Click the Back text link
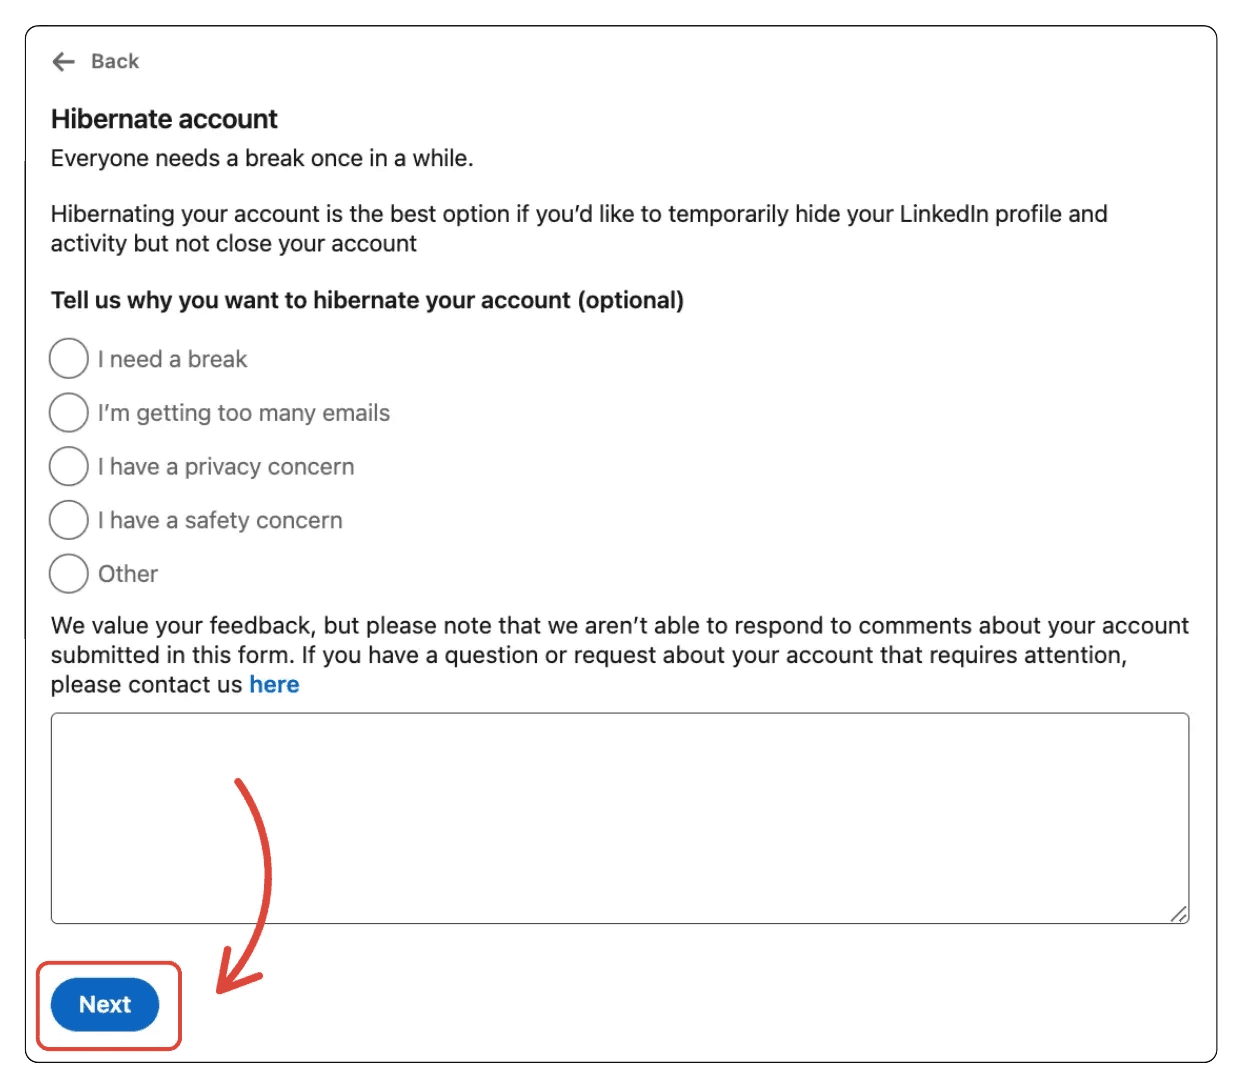 (x=115, y=62)
